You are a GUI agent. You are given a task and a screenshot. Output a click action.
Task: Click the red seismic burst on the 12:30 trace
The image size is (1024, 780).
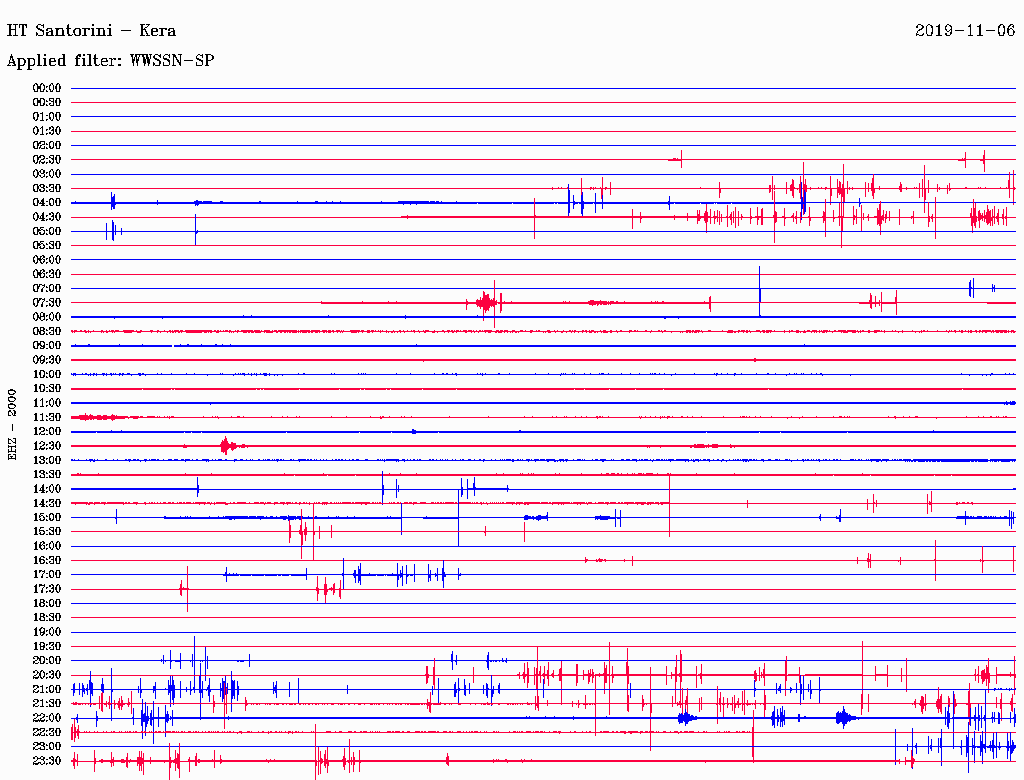coord(227,446)
